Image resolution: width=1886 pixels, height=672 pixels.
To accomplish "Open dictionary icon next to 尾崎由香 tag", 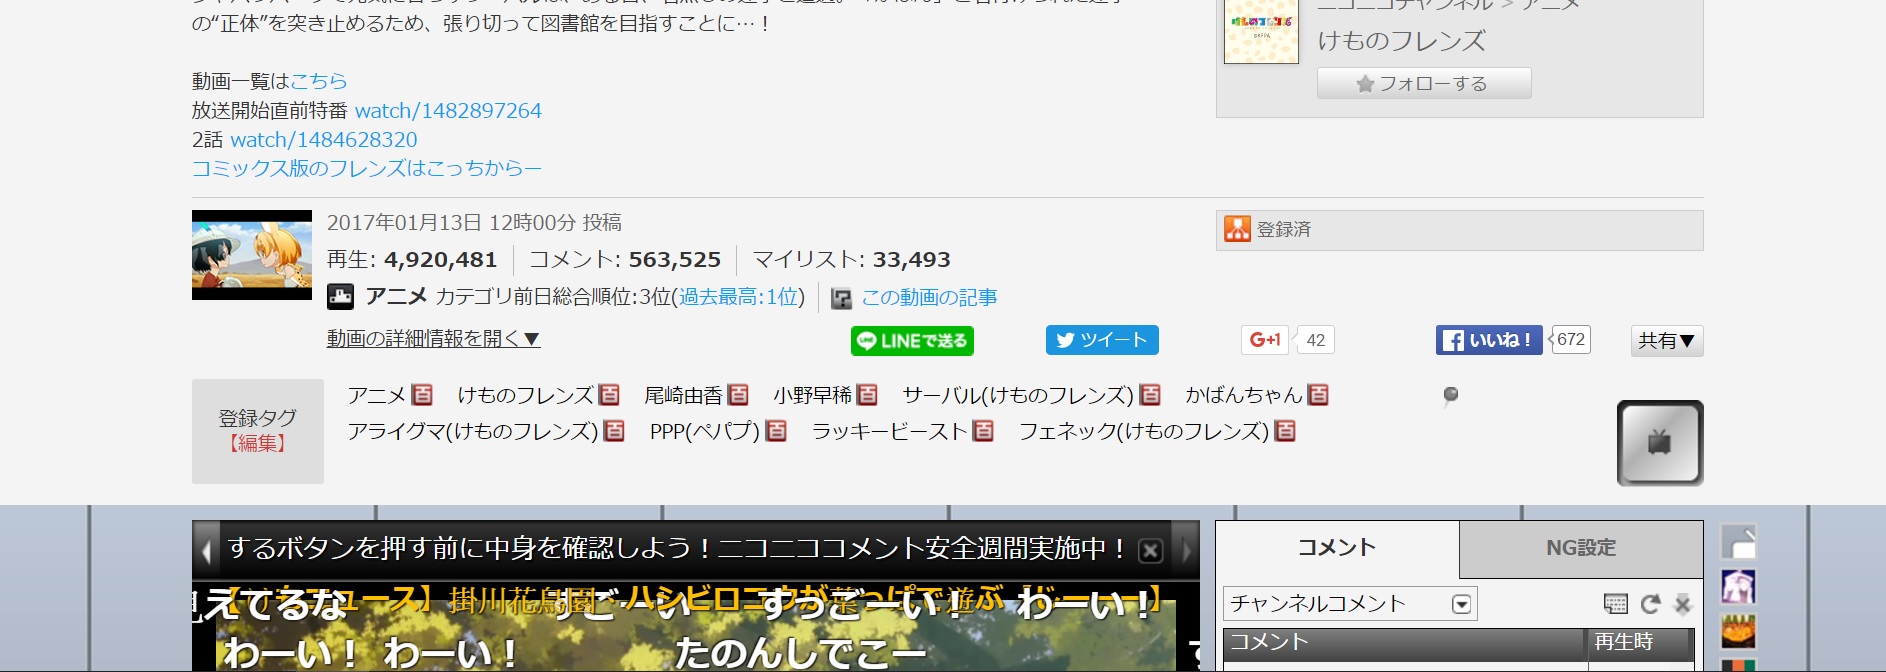I will [738, 395].
